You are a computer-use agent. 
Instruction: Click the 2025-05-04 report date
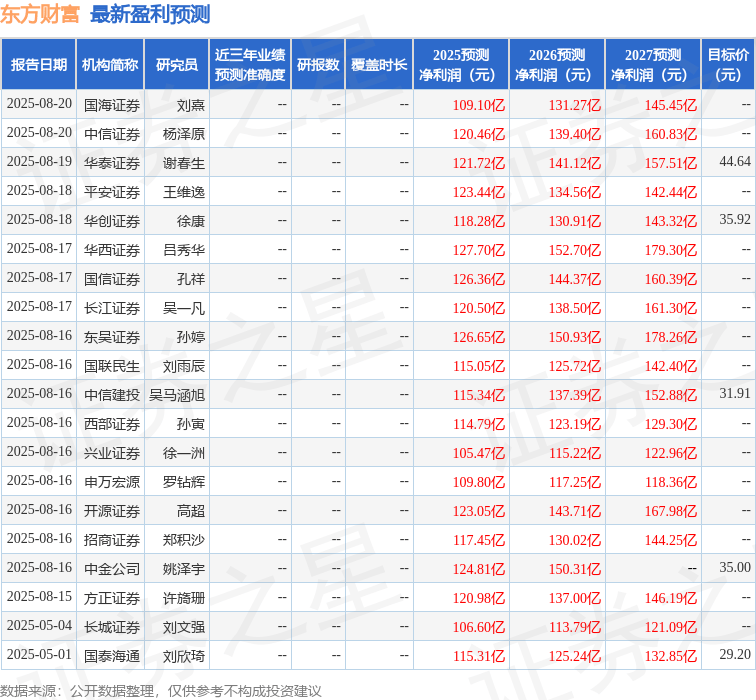(x=39, y=626)
